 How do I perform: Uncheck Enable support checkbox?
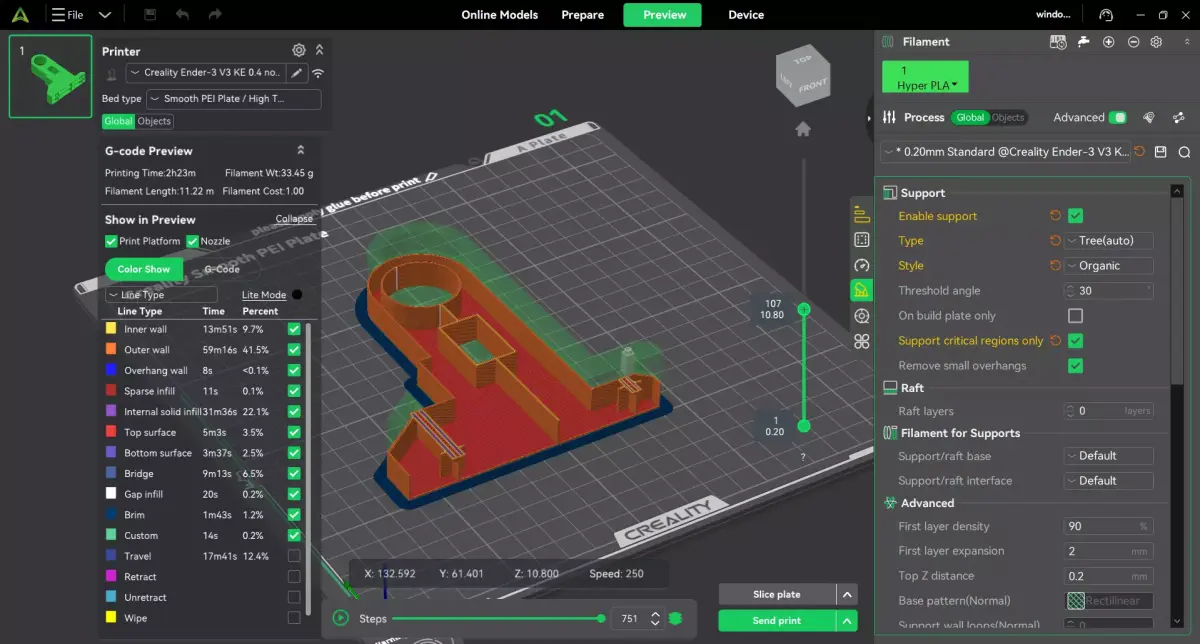point(1075,215)
